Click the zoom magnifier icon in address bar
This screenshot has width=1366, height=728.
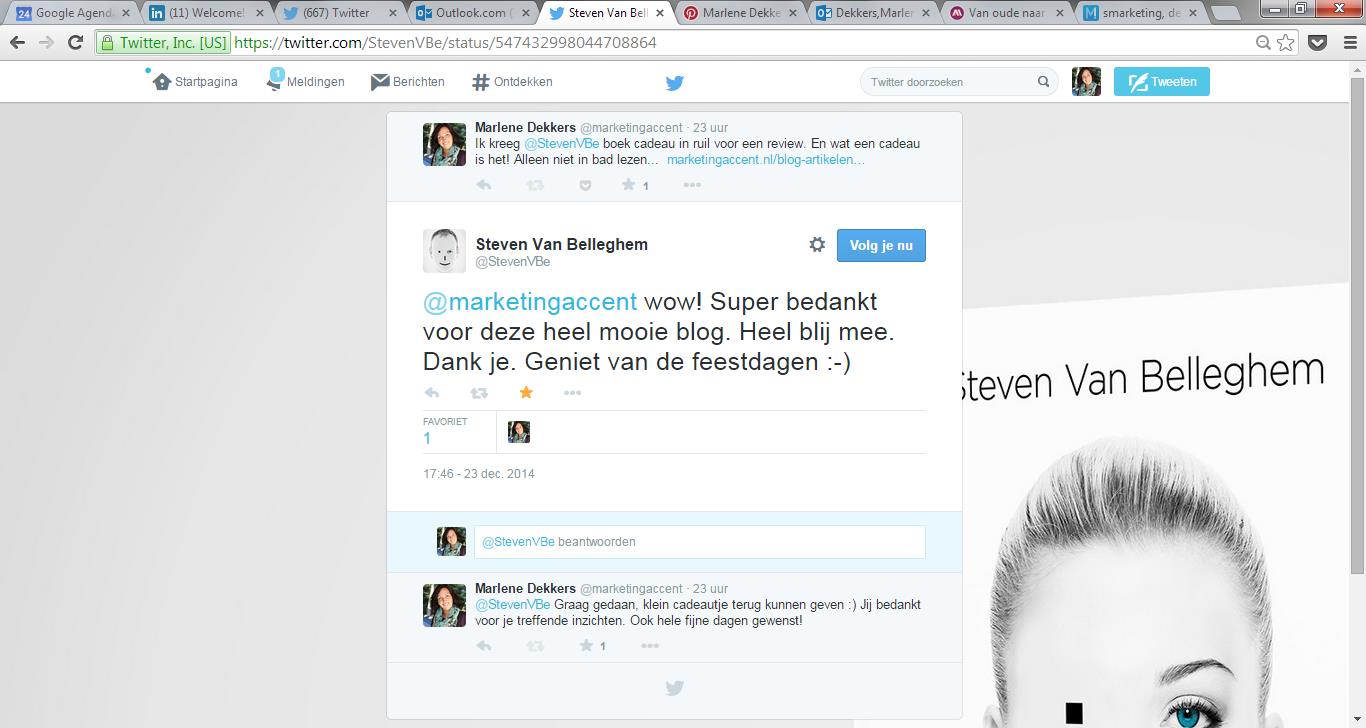1263,43
